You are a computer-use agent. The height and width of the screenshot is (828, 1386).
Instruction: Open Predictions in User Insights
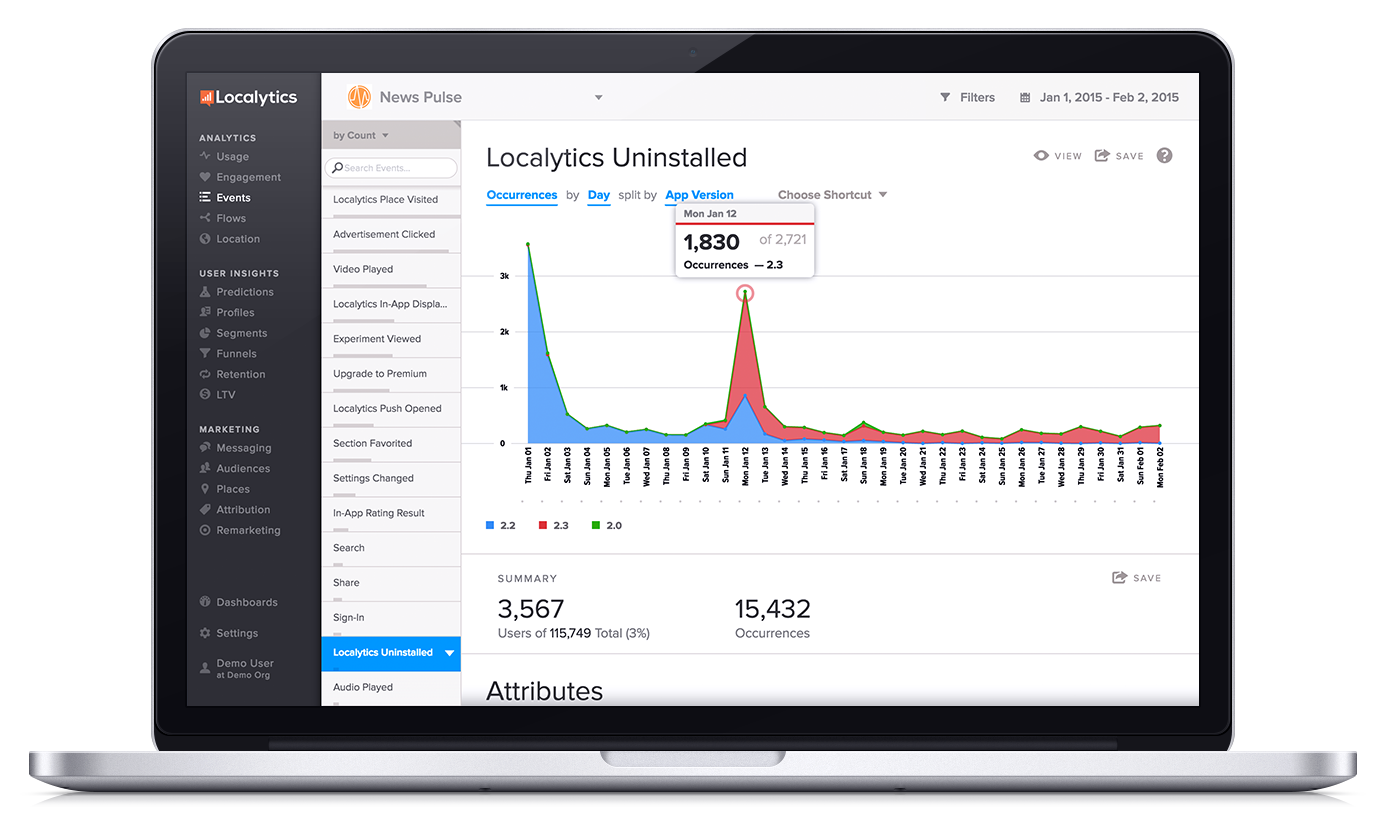(245, 292)
